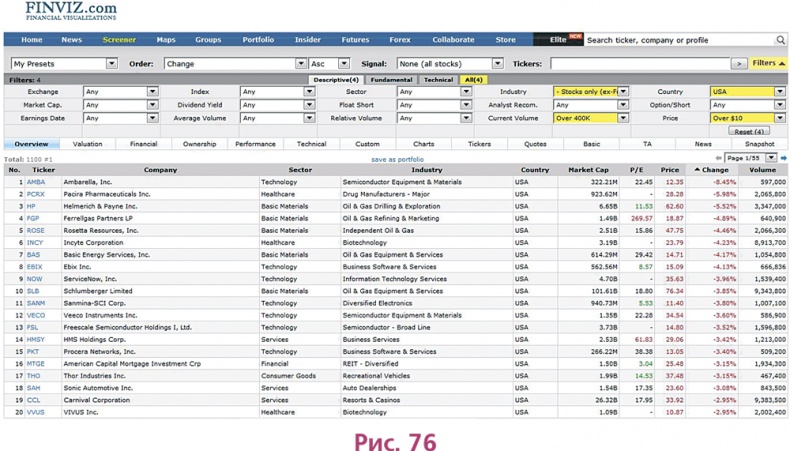Go to previous page arrow
This screenshot has width=790, height=451.
pos(718,158)
